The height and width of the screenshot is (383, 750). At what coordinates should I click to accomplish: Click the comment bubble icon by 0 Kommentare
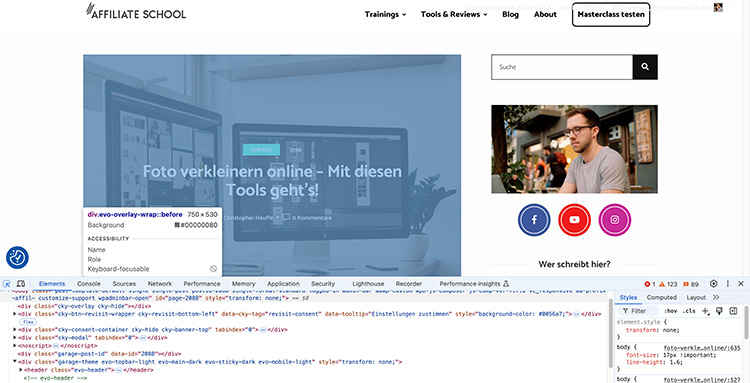tap(286, 218)
